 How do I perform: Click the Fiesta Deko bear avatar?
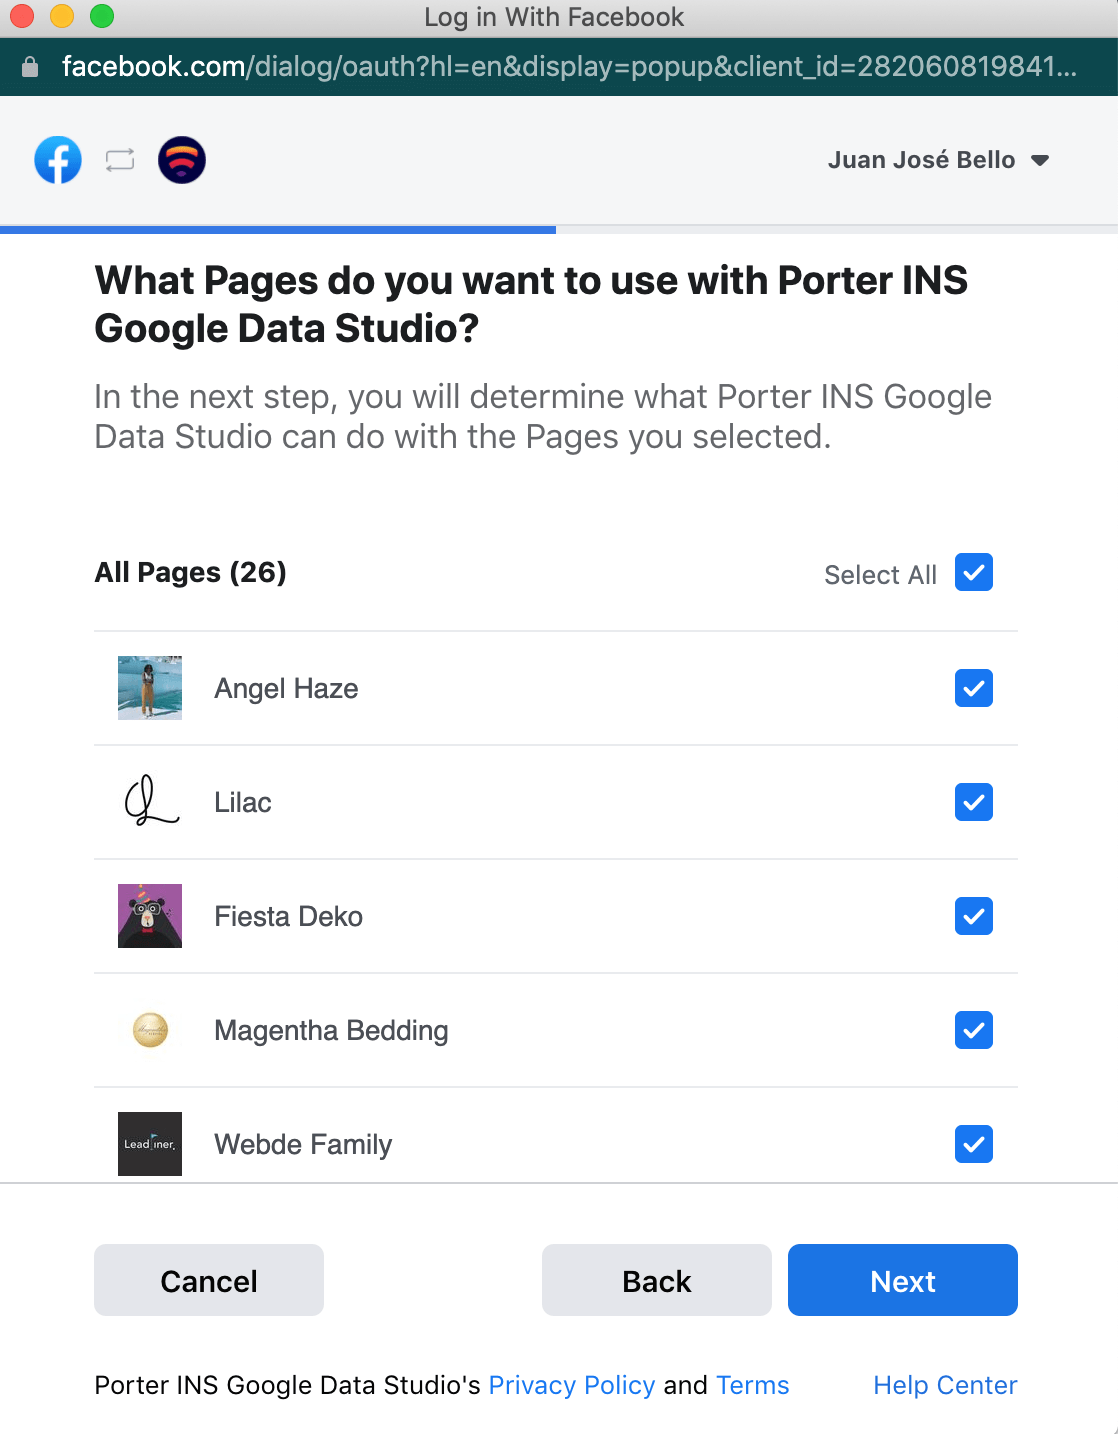(150, 916)
